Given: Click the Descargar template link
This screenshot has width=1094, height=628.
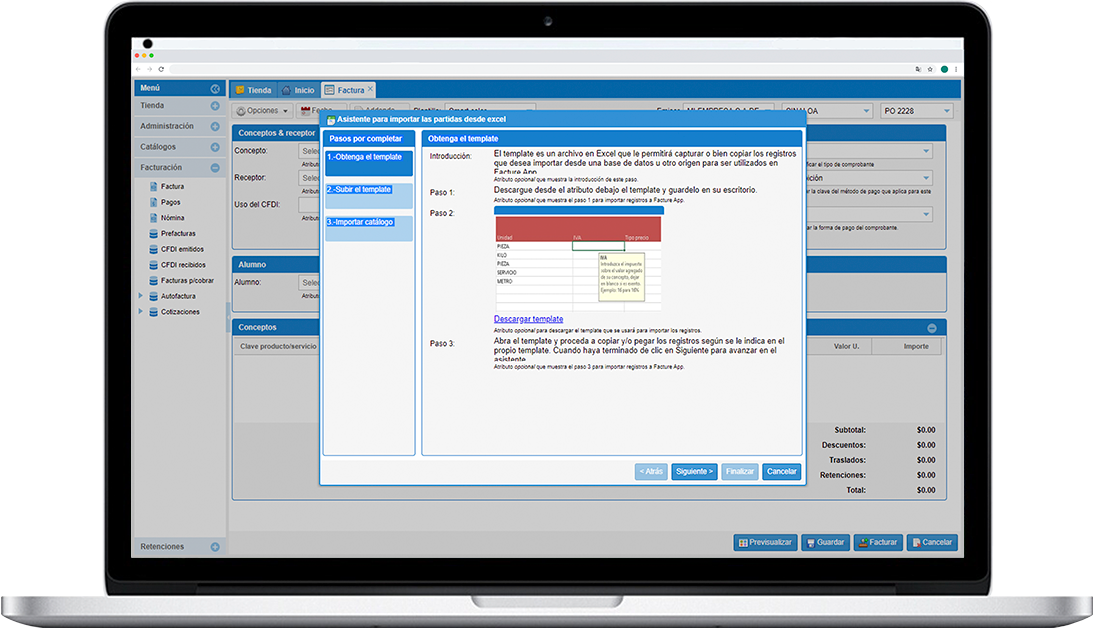Looking at the screenshot, I should tap(528, 319).
